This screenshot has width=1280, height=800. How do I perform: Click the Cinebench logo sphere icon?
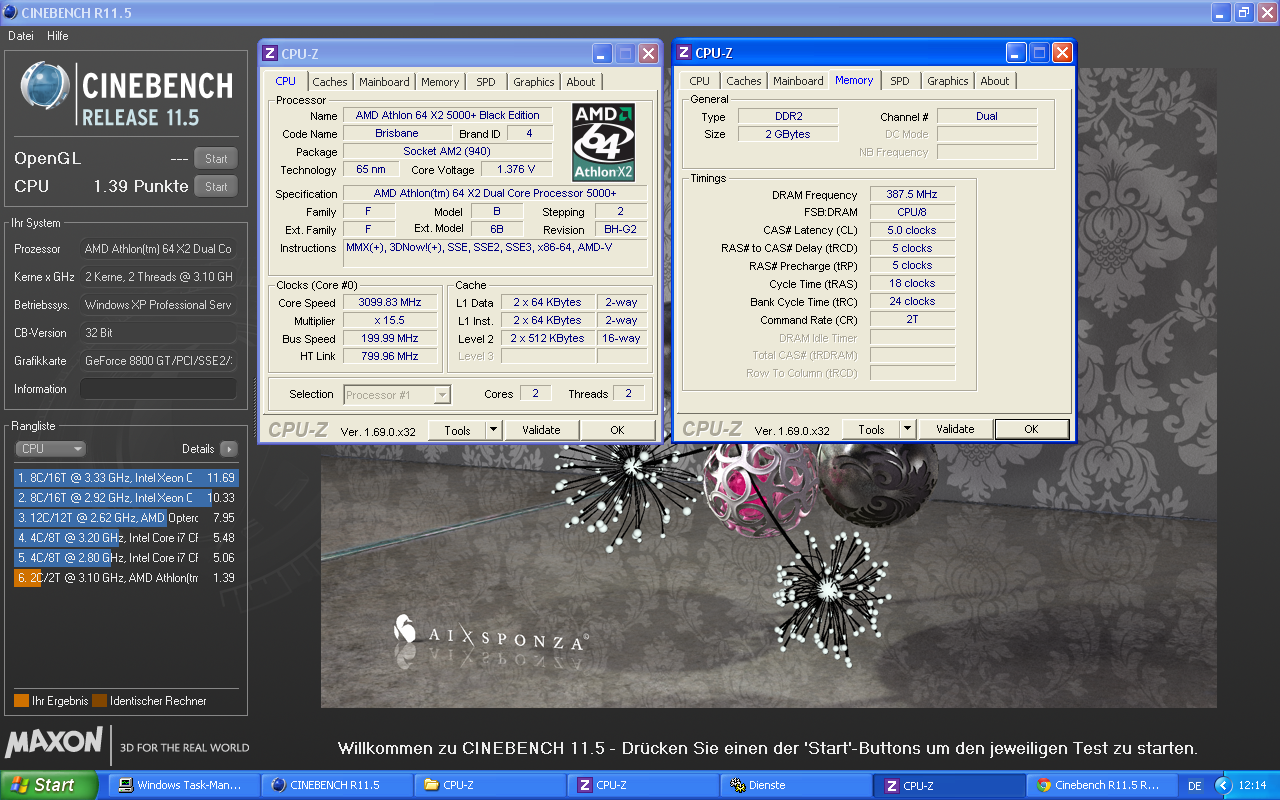pyautogui.click(x=45, y=86)
